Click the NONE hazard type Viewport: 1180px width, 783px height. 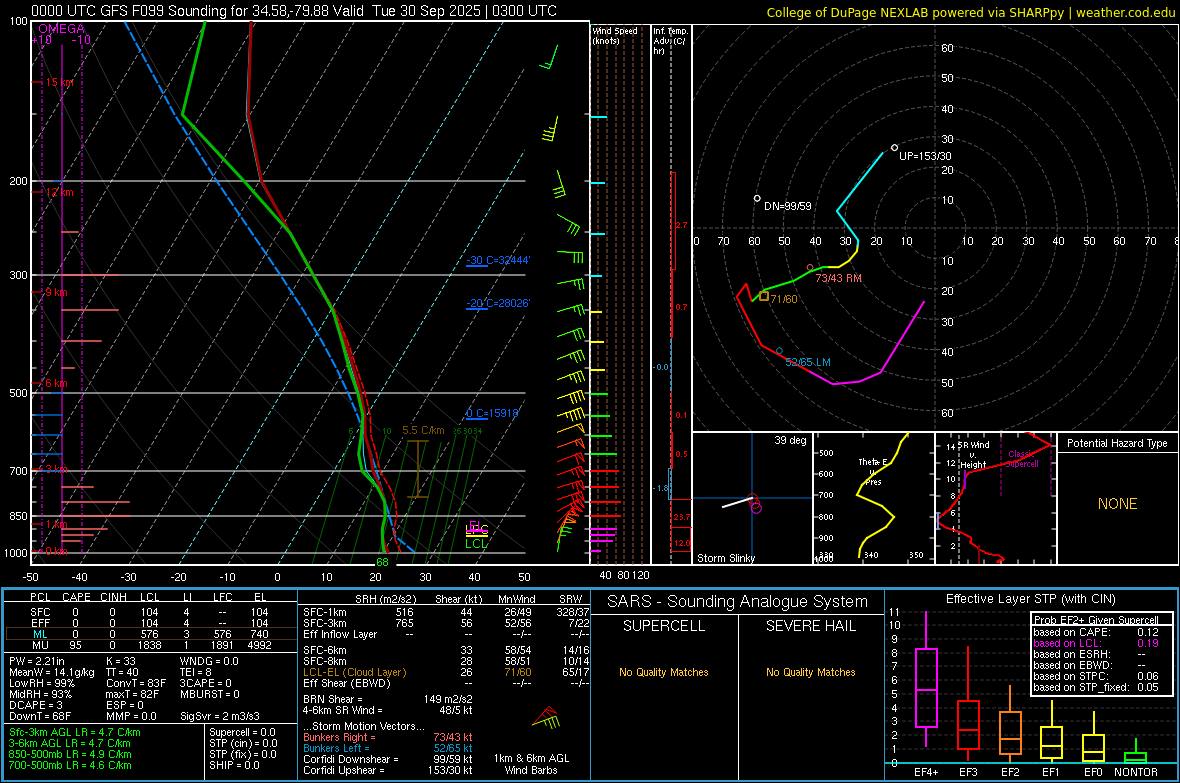coord(1117,504)
